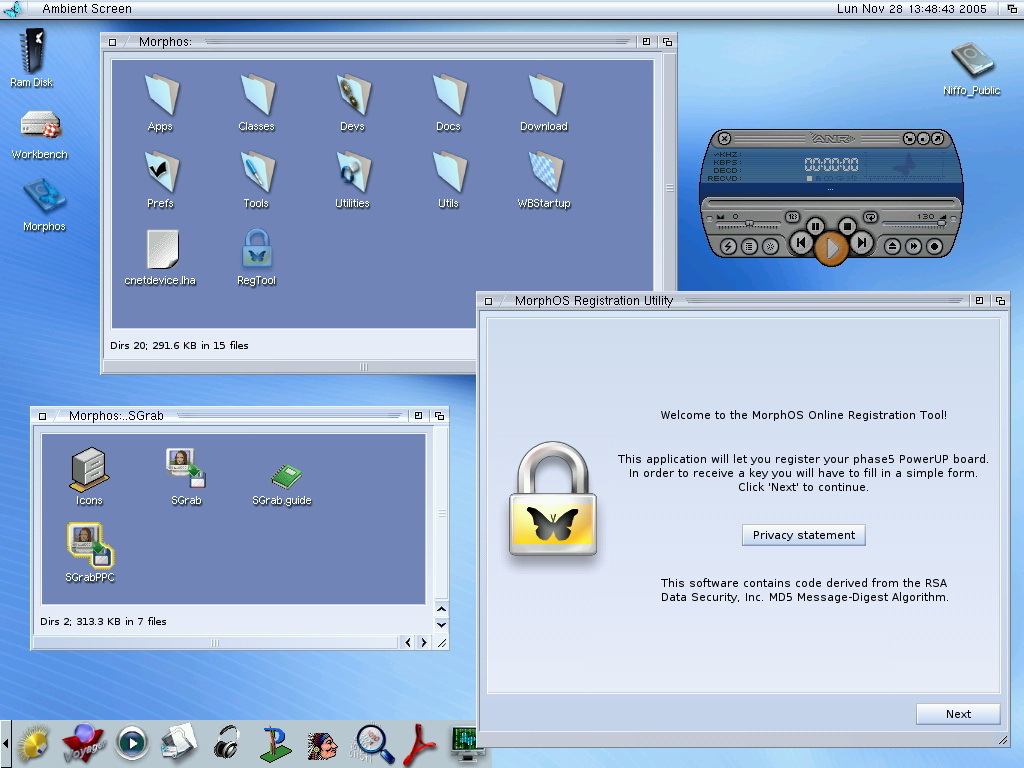Click the scroll-down arrow in SGrab window
This screenshot has width=1024, height=768.
click(x=441, y=626)
